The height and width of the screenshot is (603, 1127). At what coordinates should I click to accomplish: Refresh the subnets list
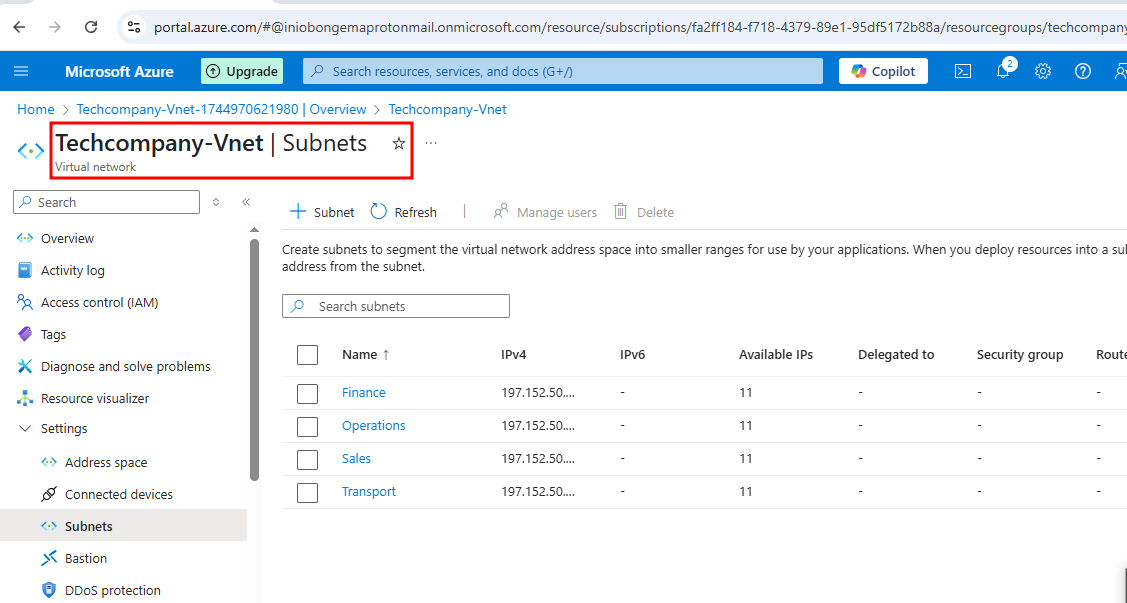(x=403, y=212)
